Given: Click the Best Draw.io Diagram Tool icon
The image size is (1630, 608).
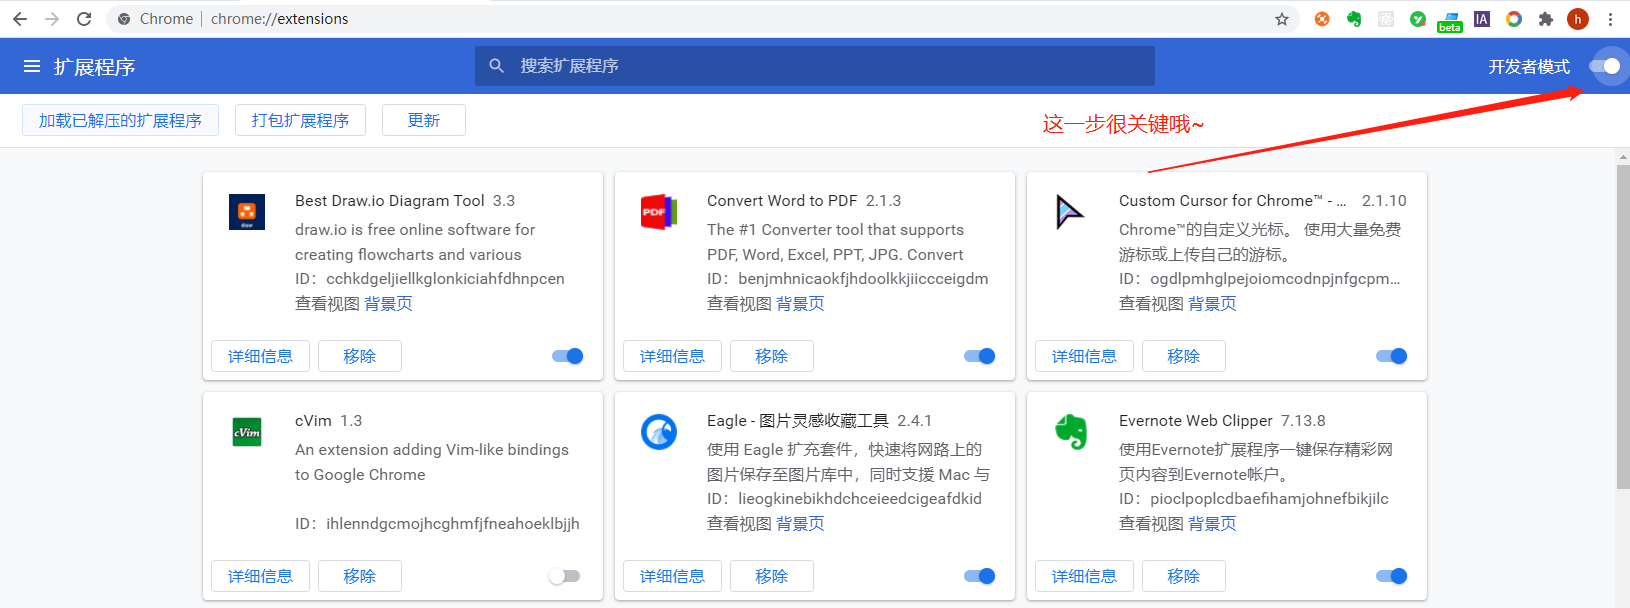Looking at the screenshot, I should [x=247, y=212].
